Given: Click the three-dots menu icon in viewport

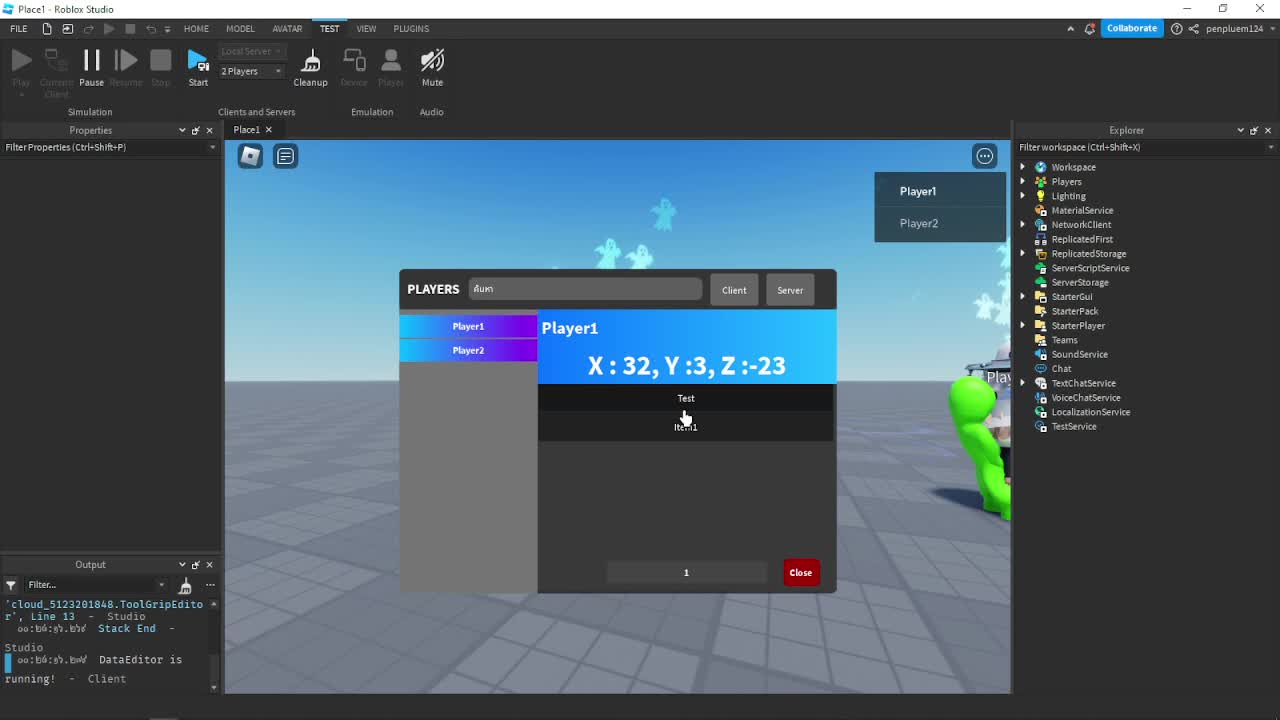Looking at the screenshot, I should click(985, 156).
